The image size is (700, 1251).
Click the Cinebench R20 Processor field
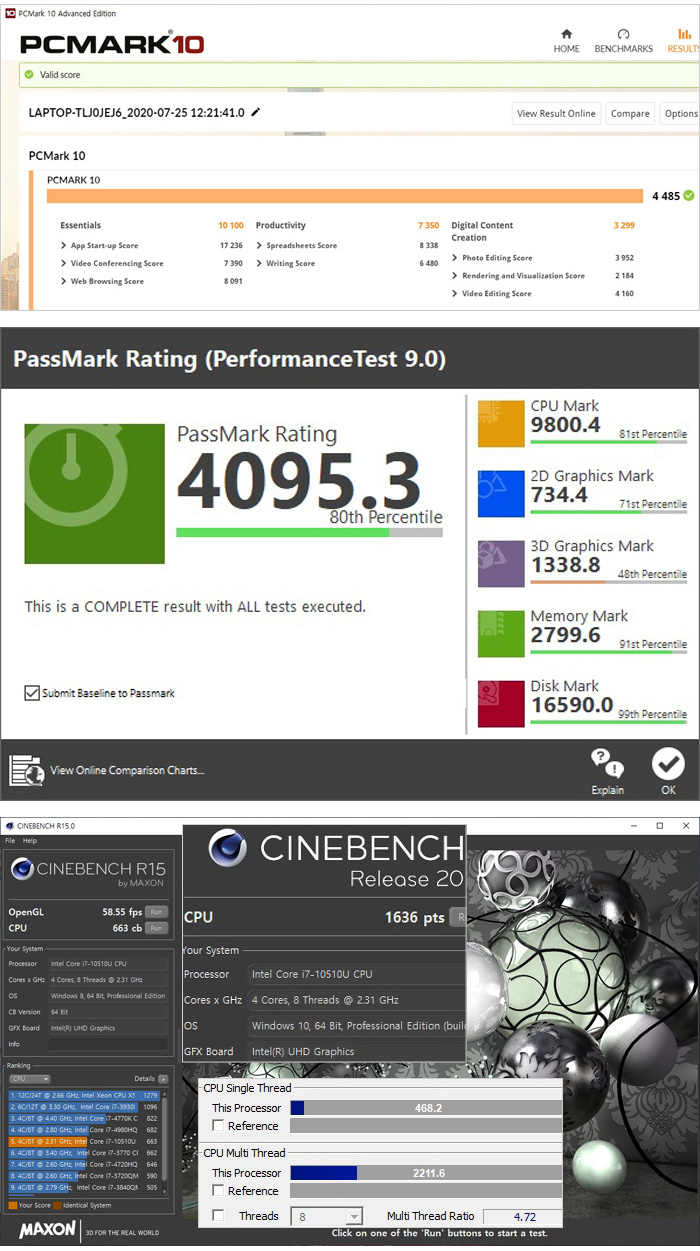357,974
